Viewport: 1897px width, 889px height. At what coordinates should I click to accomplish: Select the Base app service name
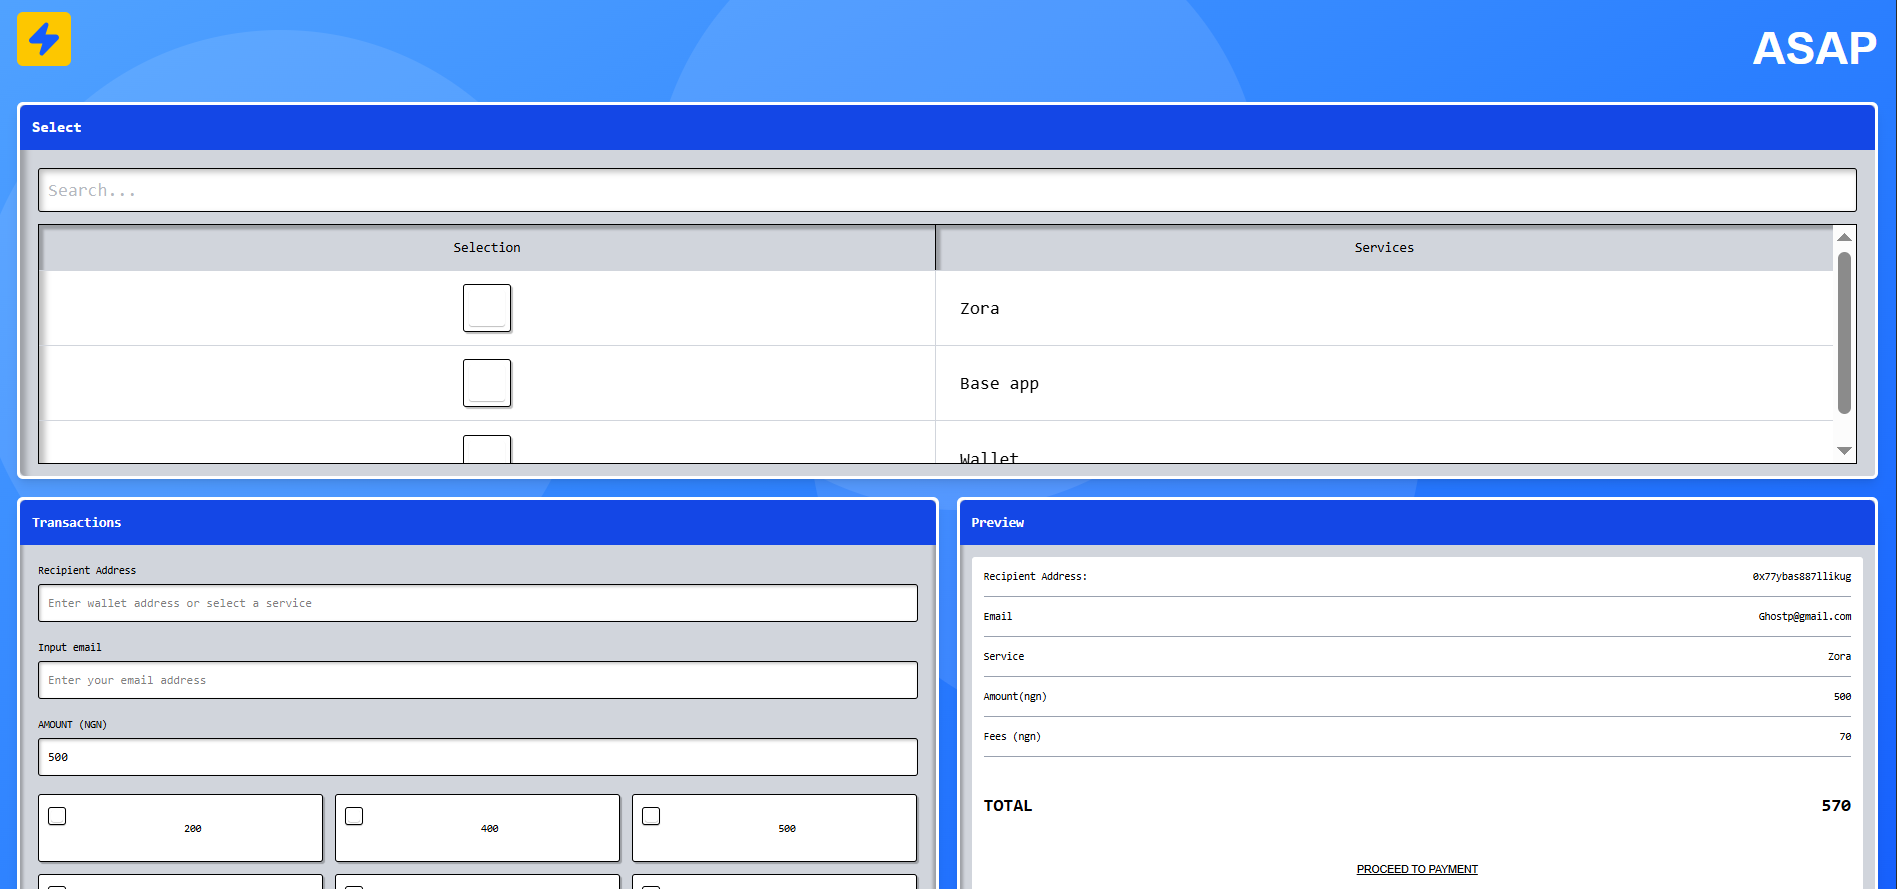[x=999, y=384]
